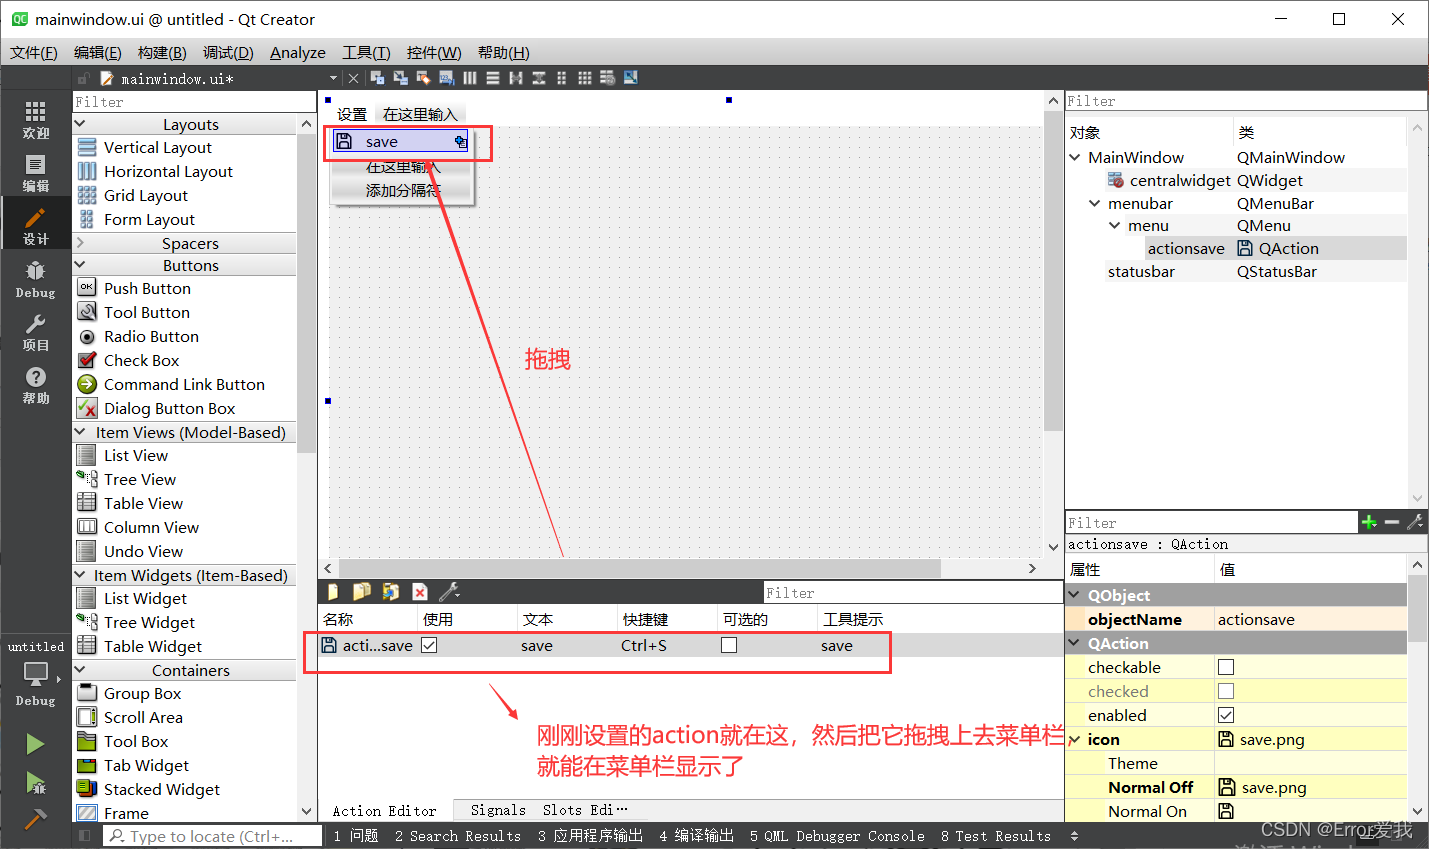Select Edit Buddies toolbar icon
1429x849 pixels.
tap(423, 78)
